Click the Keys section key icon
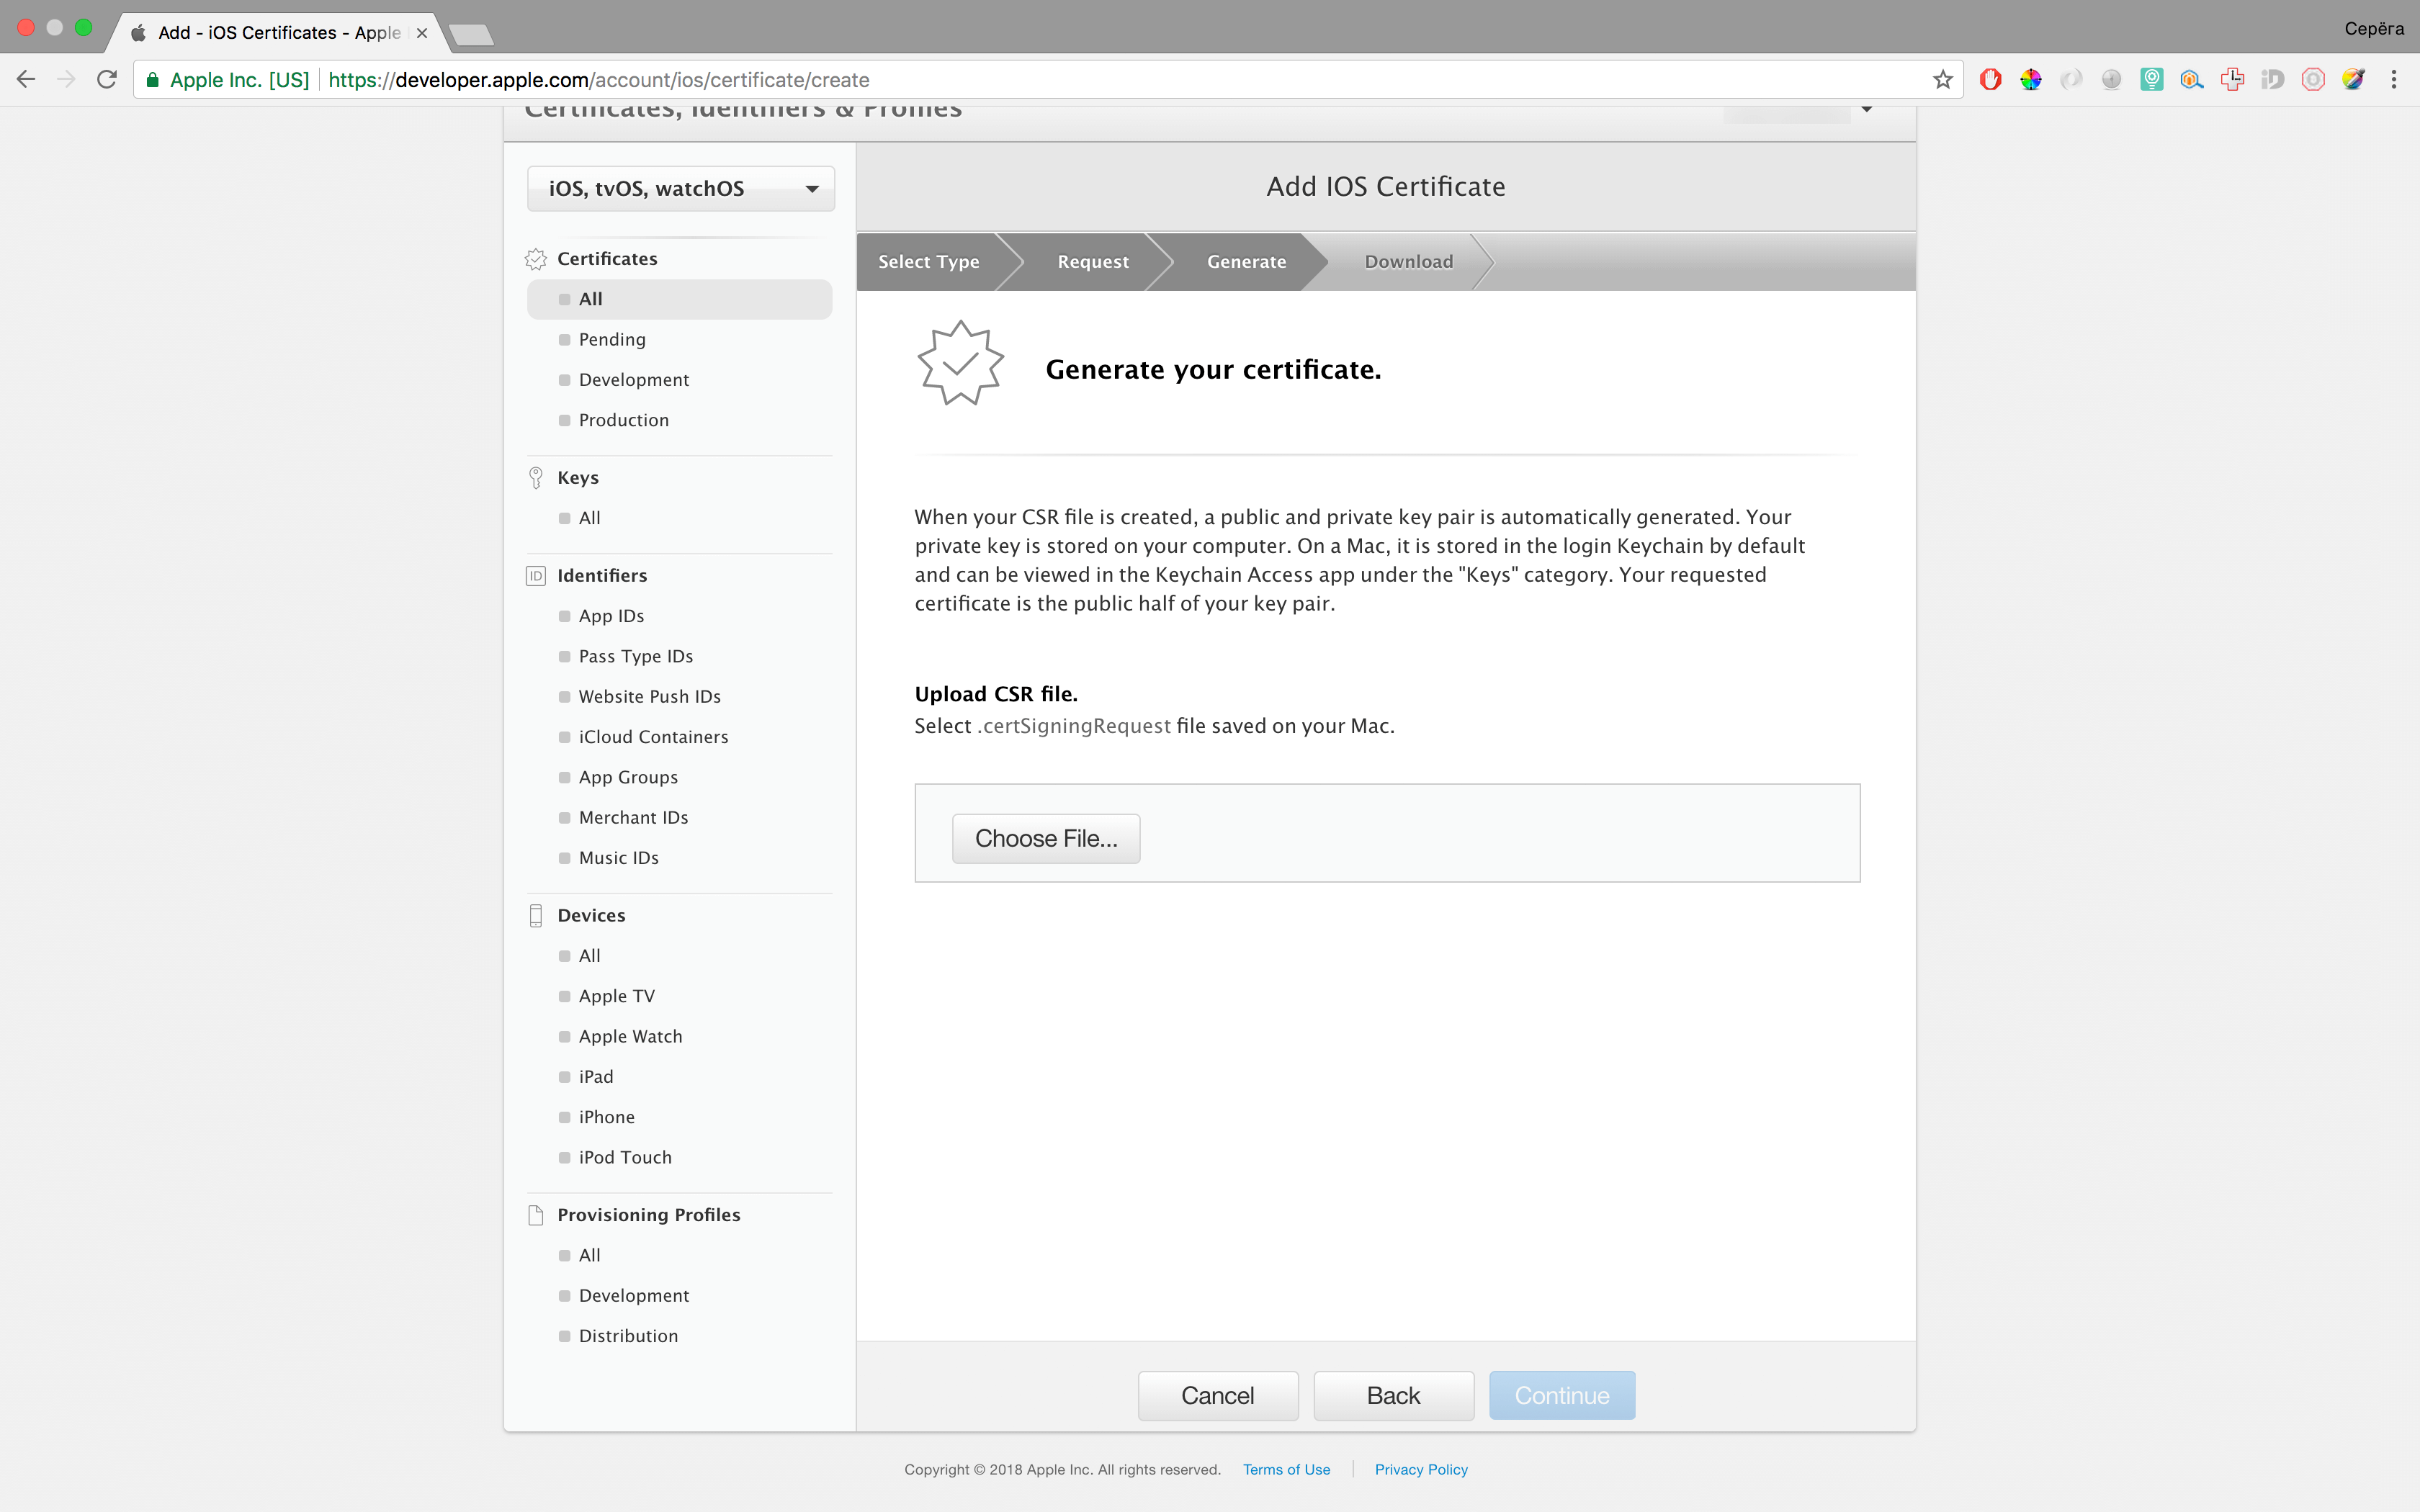This screenshot has width=2420, height=1512. [536, 478]
